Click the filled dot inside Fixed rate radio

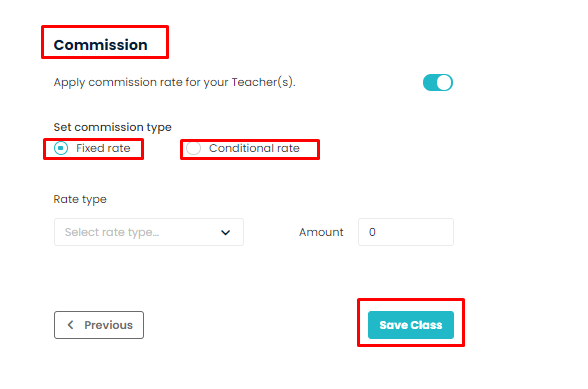61,148
